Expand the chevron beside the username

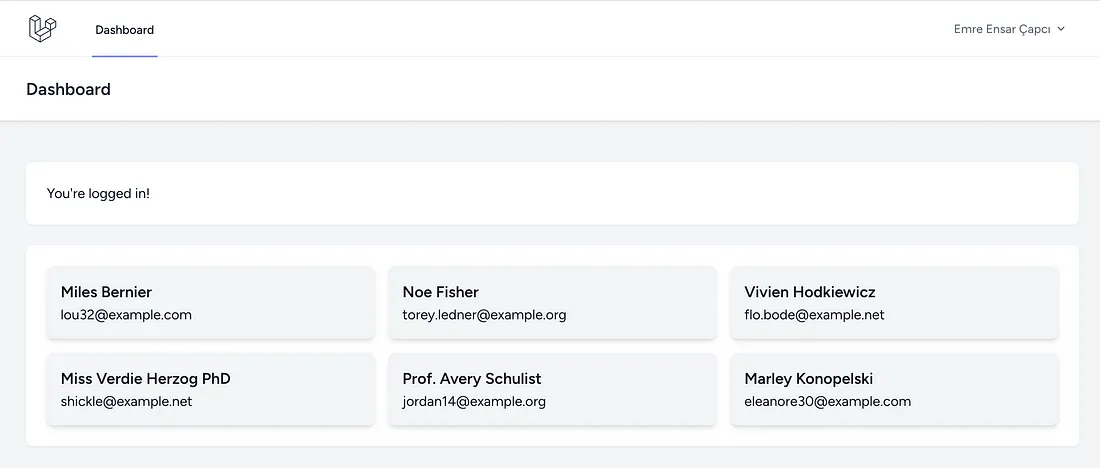tap(1061, 29)
